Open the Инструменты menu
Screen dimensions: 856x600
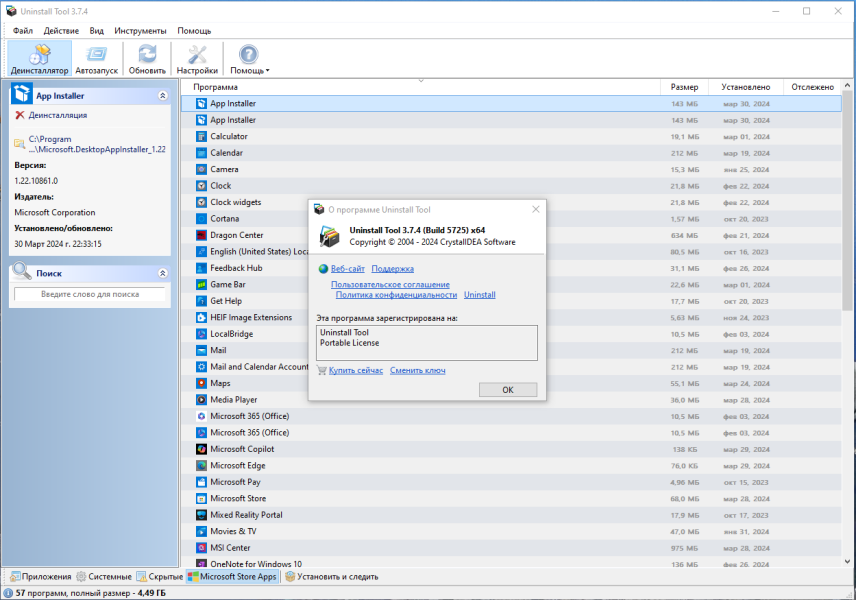140,31
